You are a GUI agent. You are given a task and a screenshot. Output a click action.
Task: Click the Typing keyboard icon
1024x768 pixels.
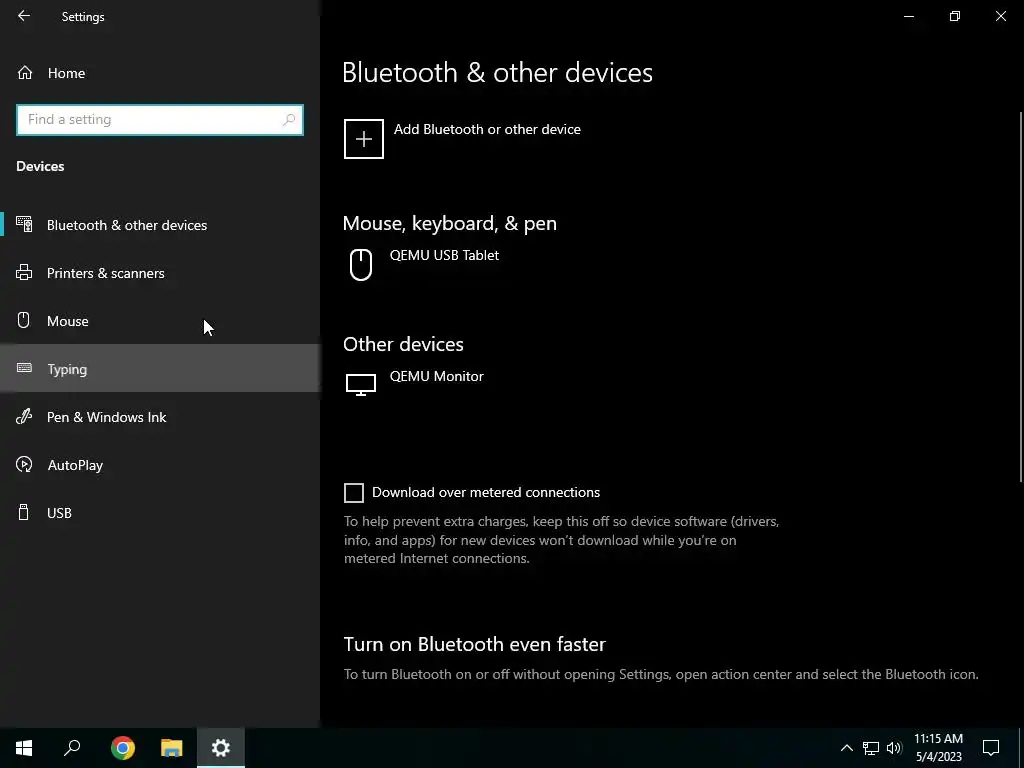[24, 368]
